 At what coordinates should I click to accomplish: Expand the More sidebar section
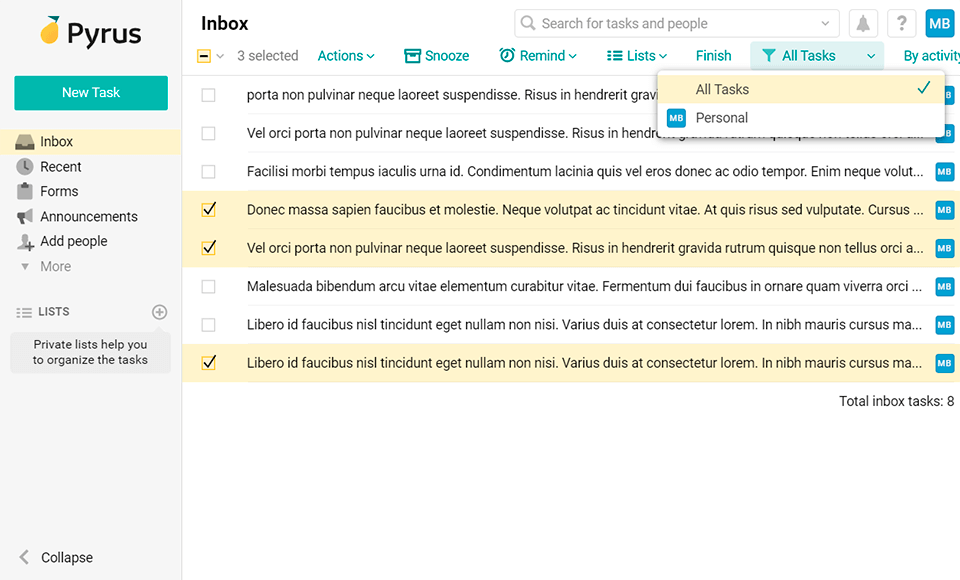(55, 266)
